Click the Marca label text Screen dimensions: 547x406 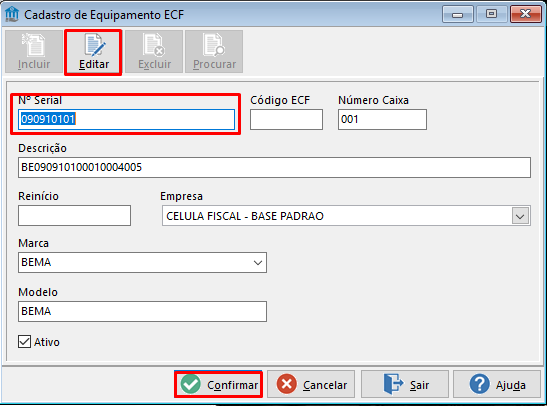(x=33, y=243)
